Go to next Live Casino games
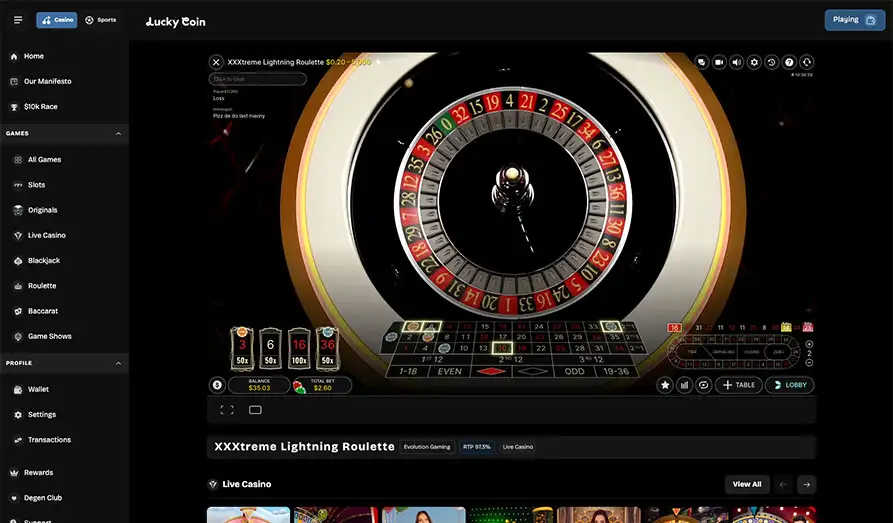The image size is (893, 523). (x=806, y=485)
